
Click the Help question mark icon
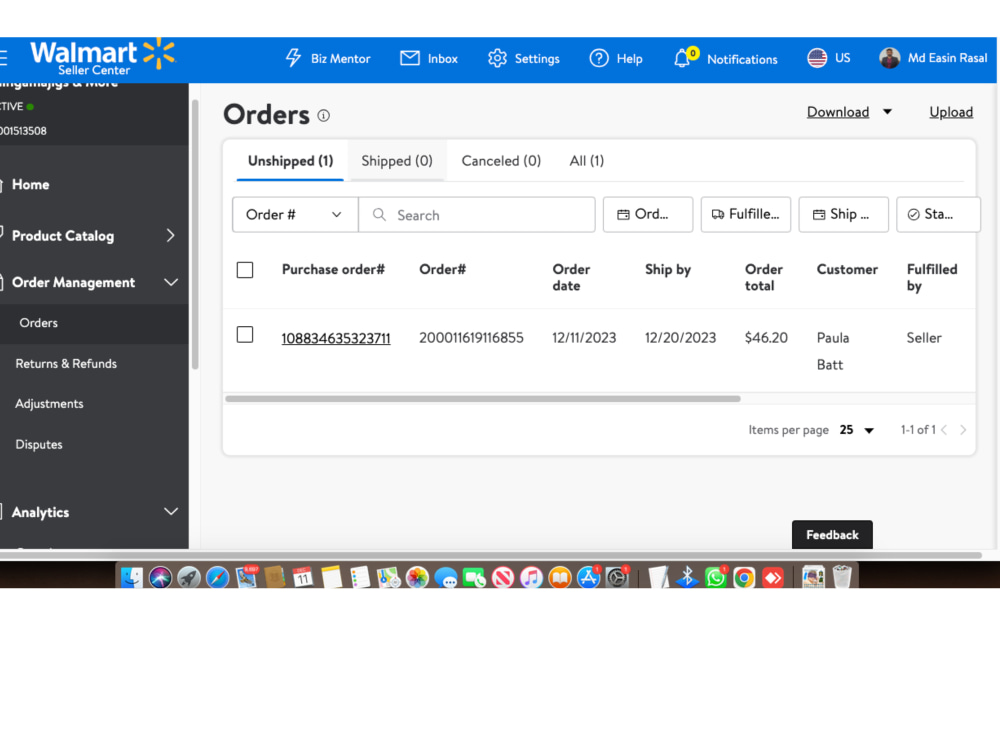click(x=598, y=58)
